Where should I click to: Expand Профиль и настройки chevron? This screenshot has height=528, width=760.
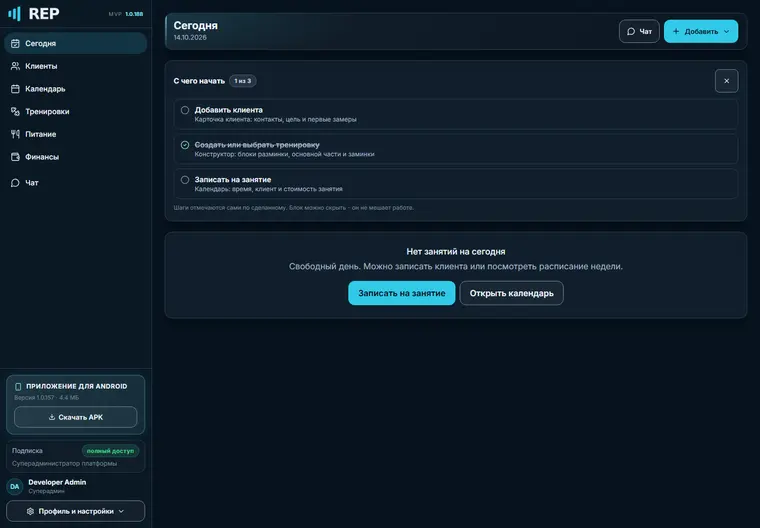[121, 511]
